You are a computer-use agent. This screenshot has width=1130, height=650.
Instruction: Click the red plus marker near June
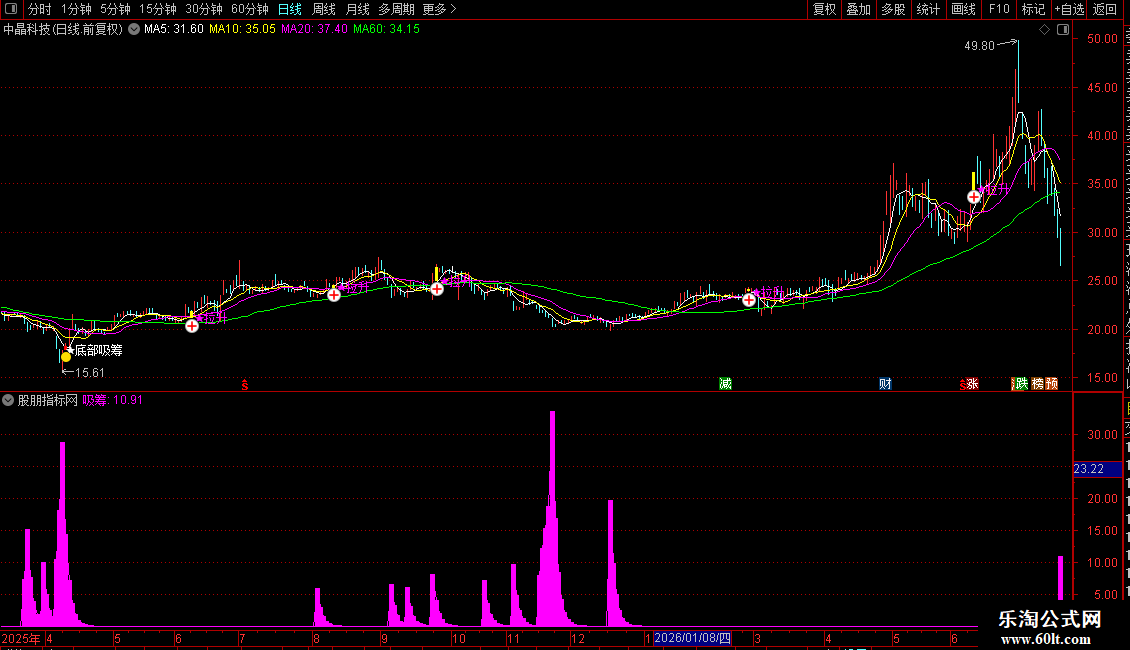pos(192,326)
